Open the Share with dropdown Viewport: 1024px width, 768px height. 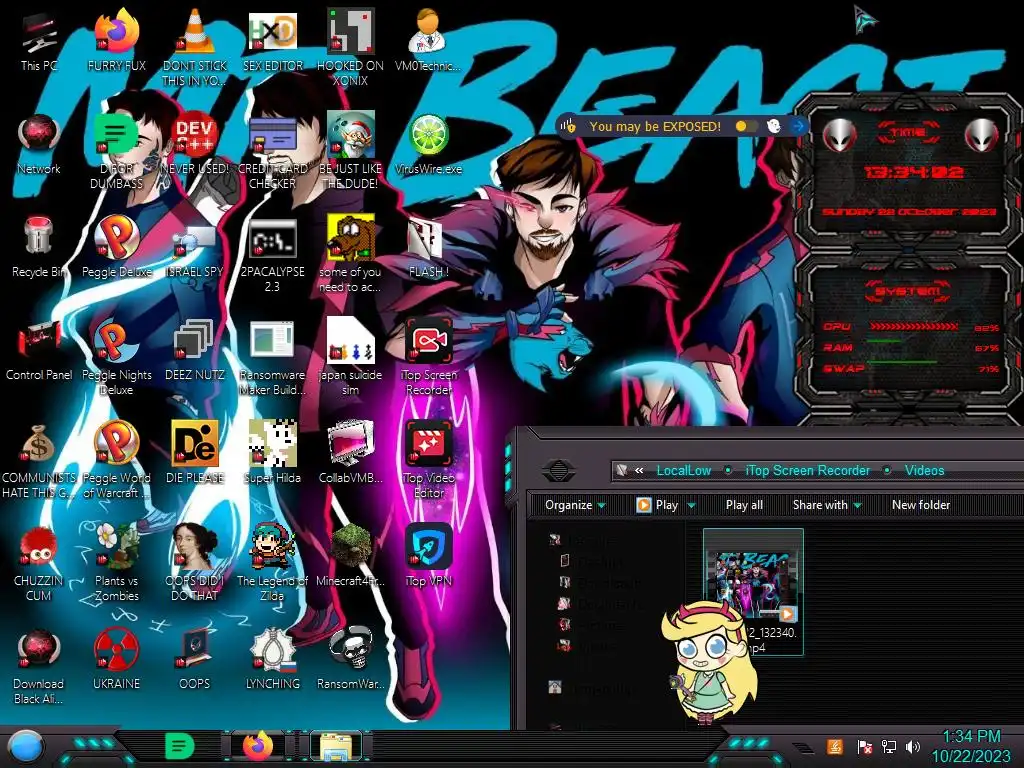coord(827,505)
